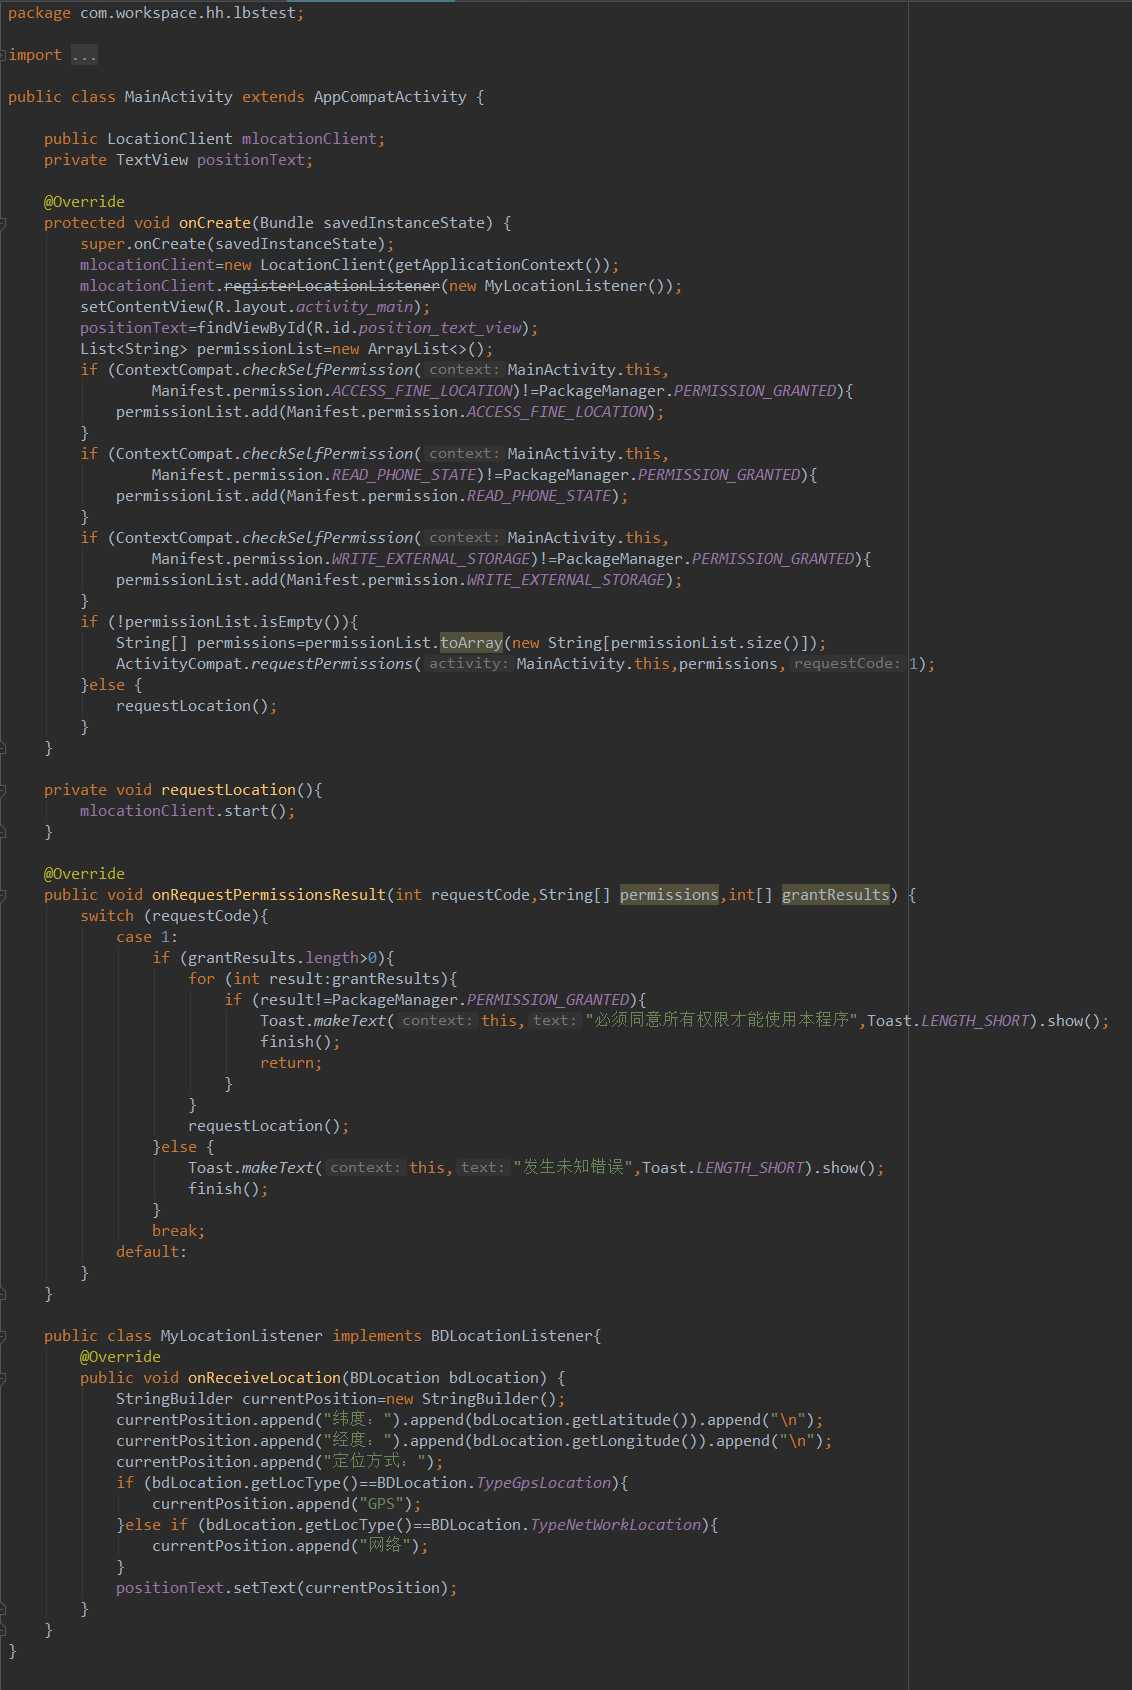
Task: Click getLongitude() call
Action: pos(642,1441)
